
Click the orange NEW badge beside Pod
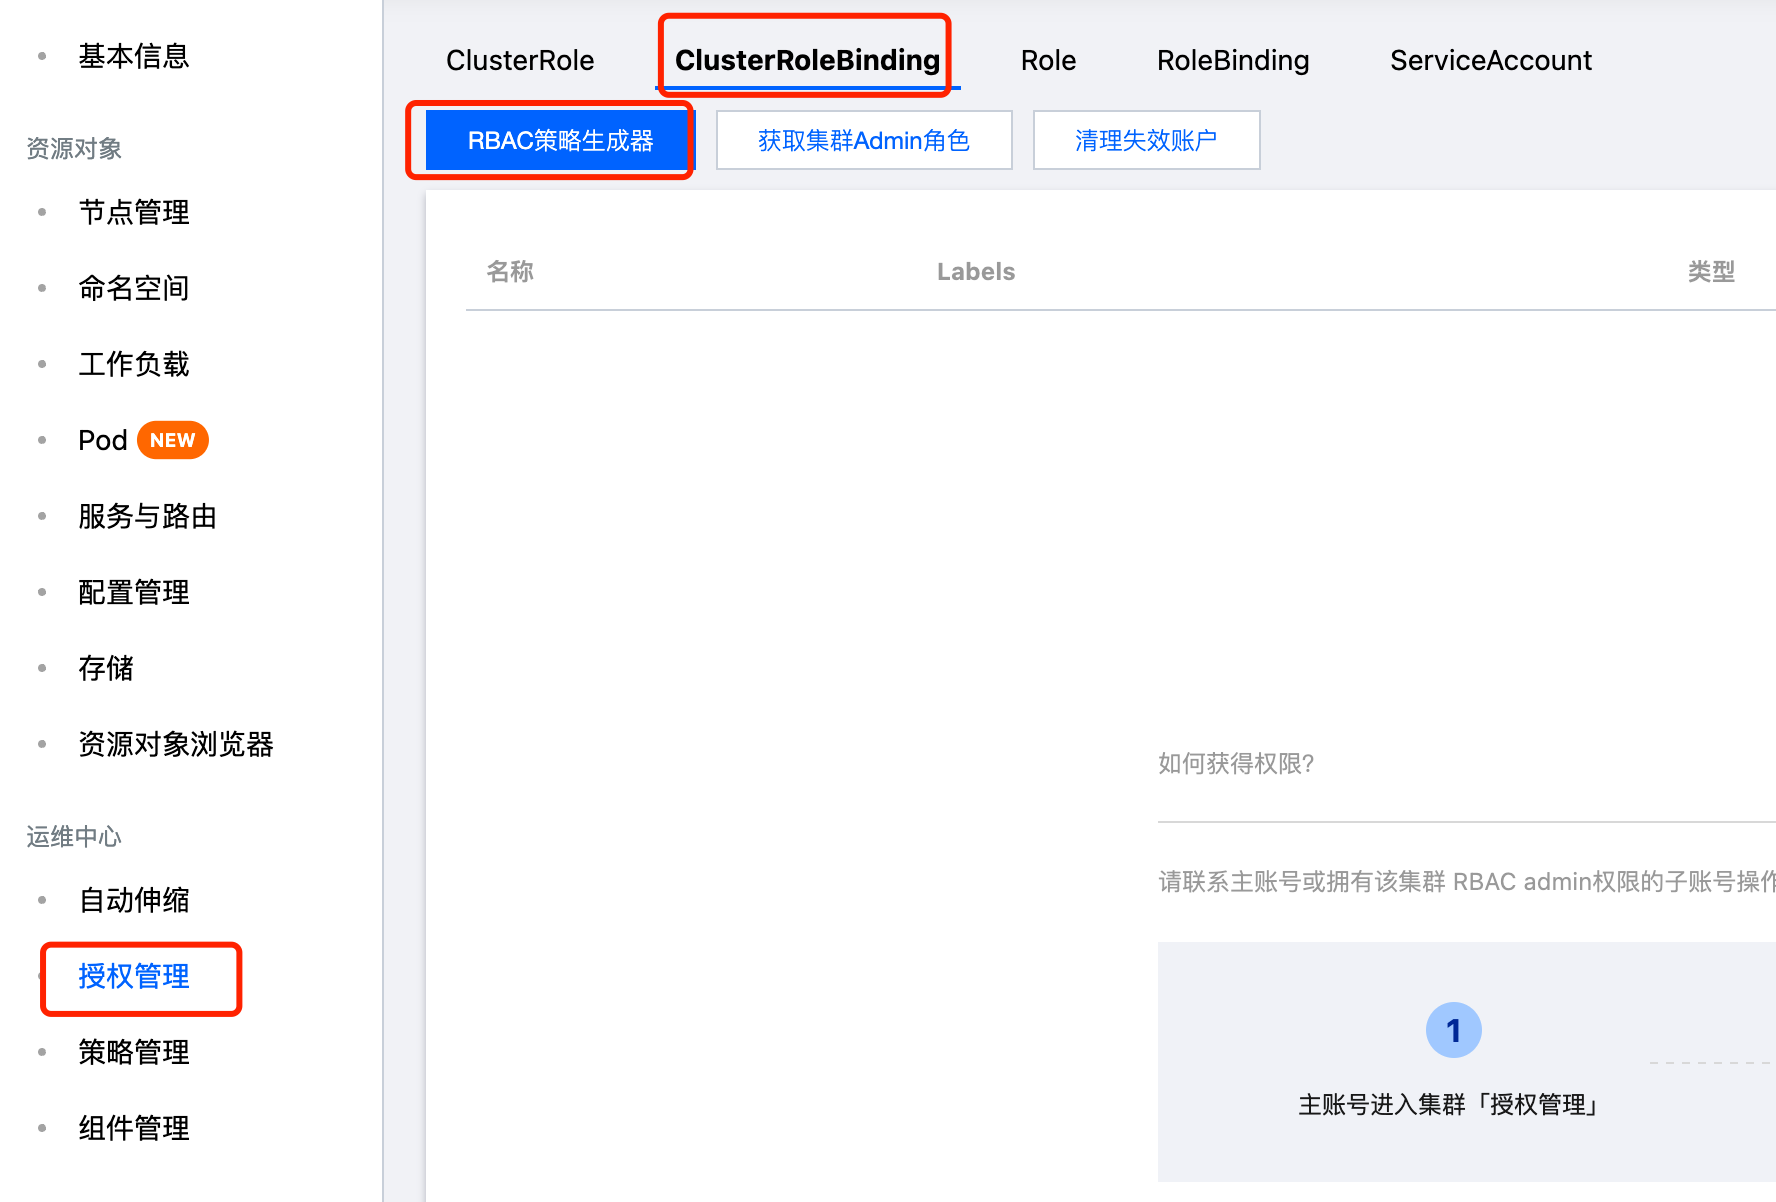tap(172, 441)
